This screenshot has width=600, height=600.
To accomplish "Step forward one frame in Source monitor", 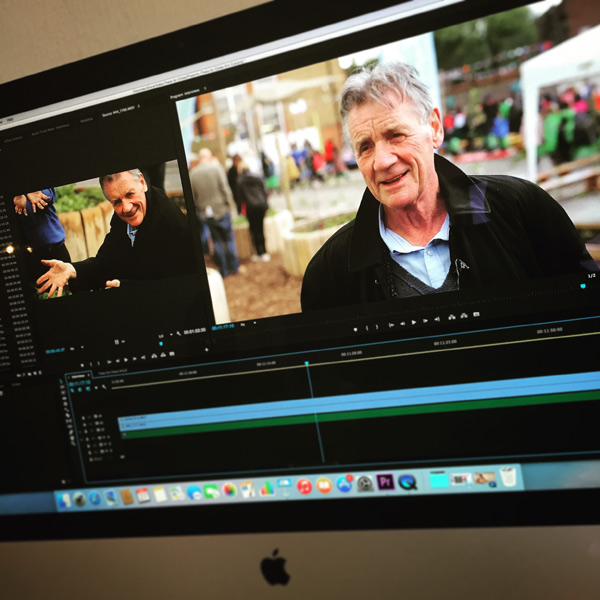I will pos(134,359).
